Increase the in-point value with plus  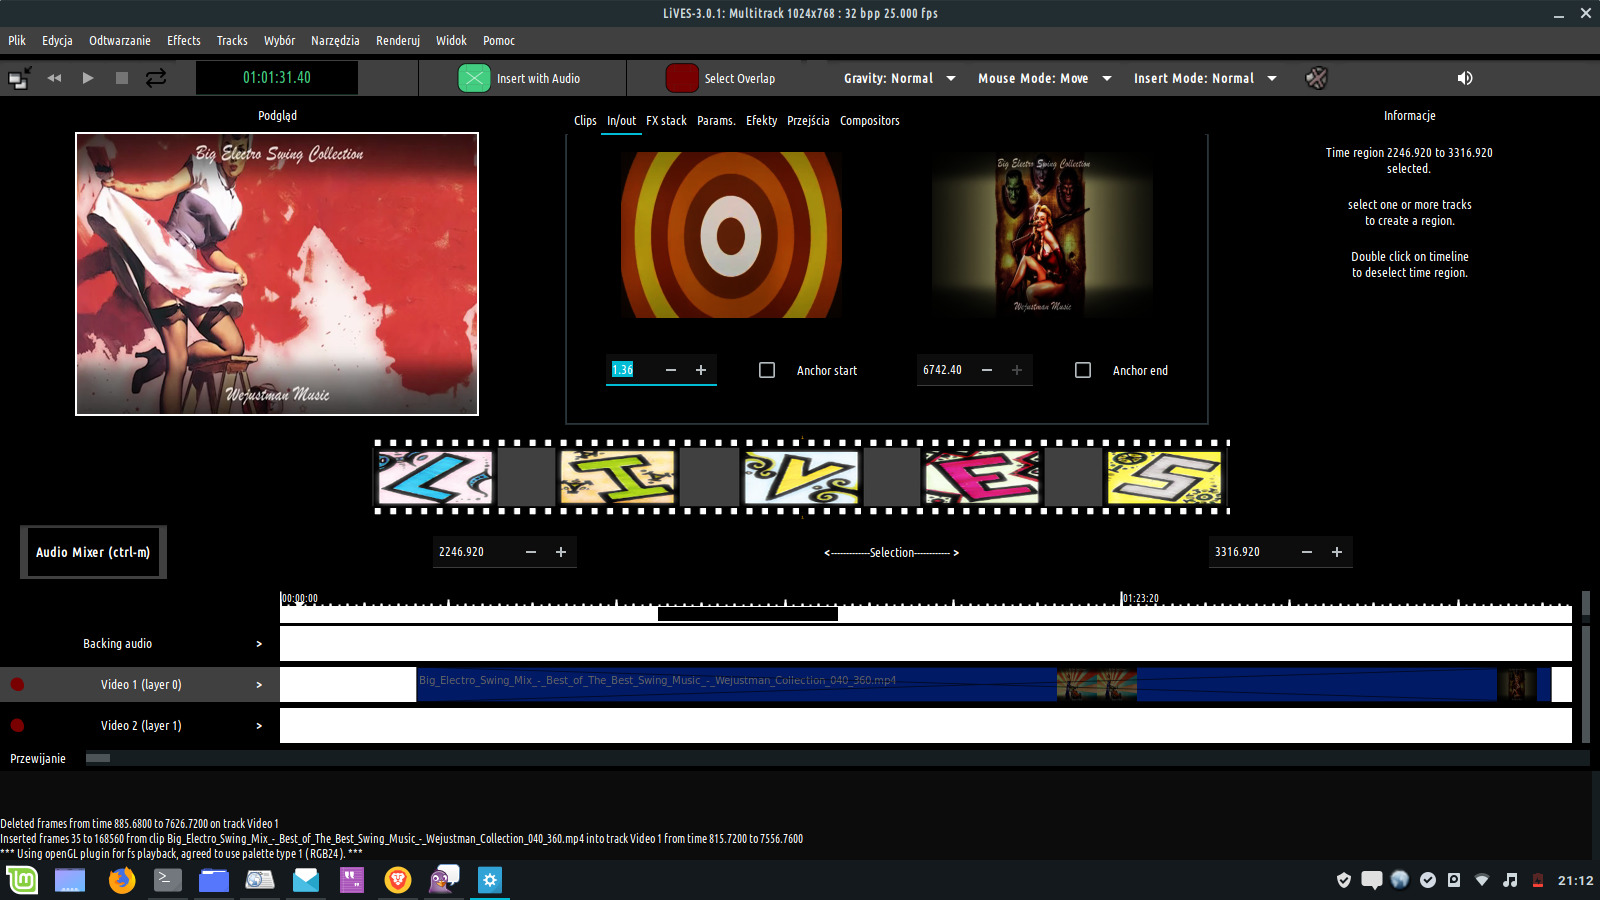(x=701, y=370)
